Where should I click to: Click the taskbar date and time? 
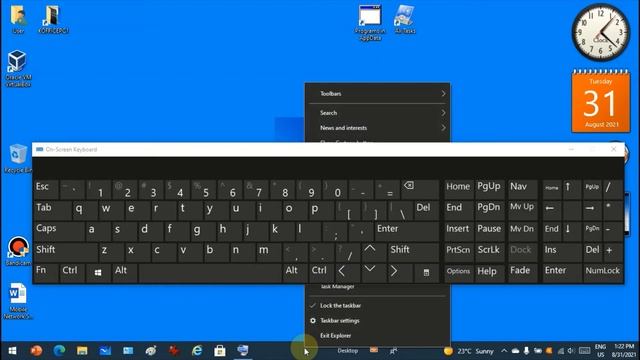pos(624,351)
